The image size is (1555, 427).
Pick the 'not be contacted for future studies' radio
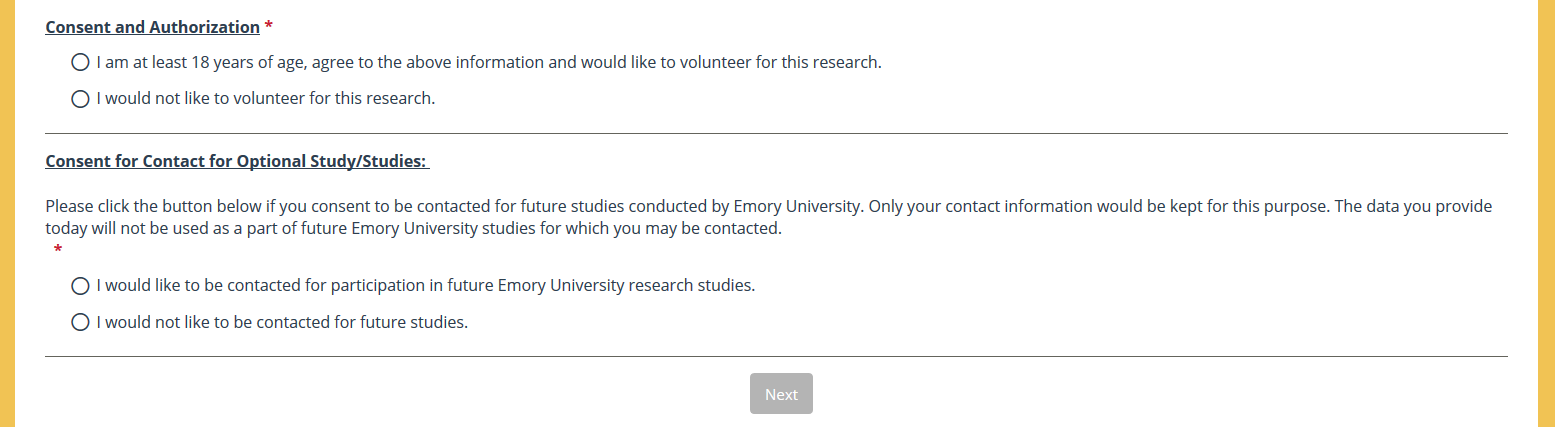click(x=81, y=322)
